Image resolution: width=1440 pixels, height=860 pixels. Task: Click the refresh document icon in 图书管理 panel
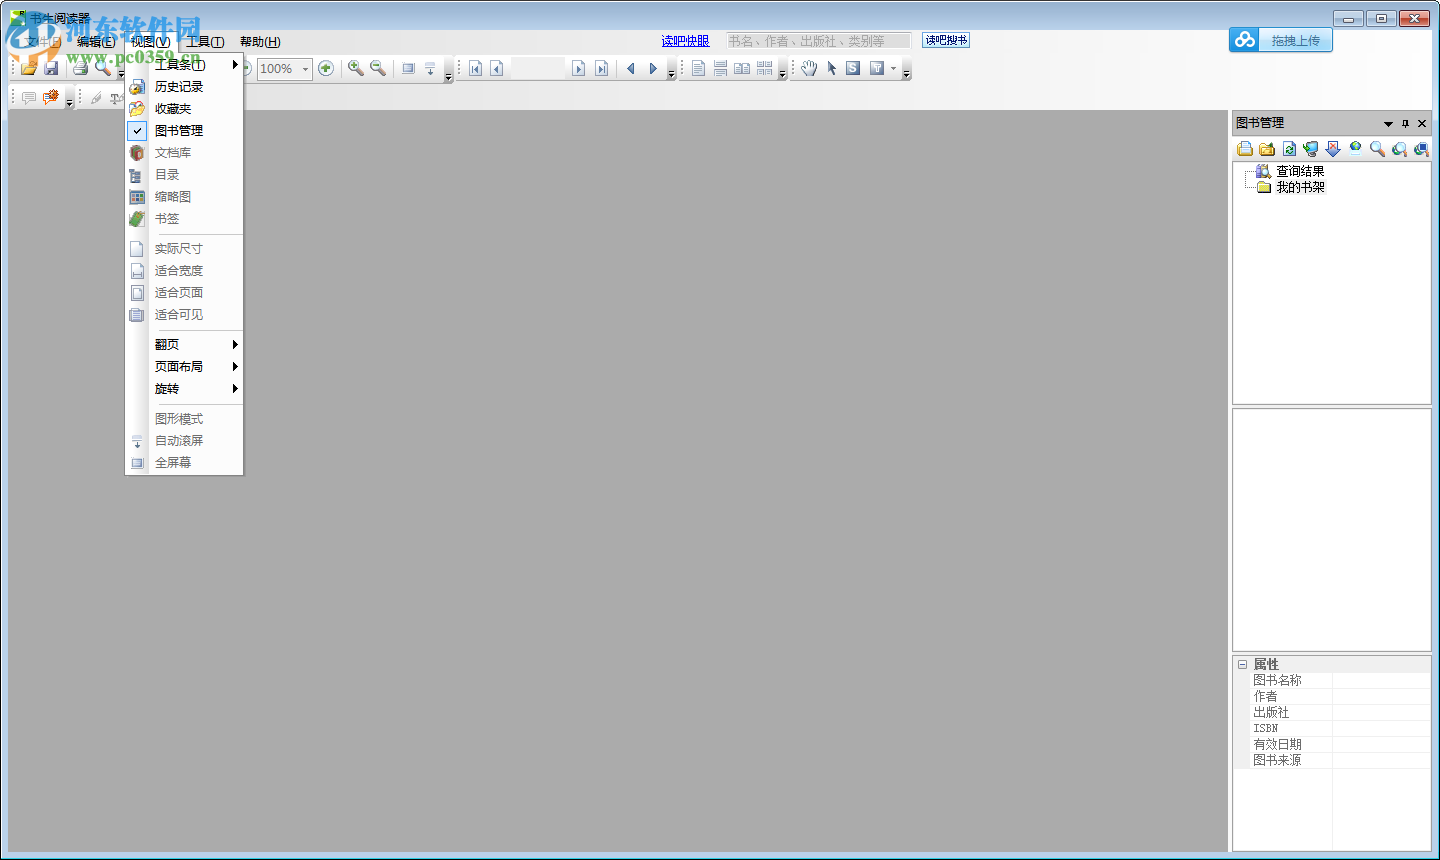(x=1289, y=149)
